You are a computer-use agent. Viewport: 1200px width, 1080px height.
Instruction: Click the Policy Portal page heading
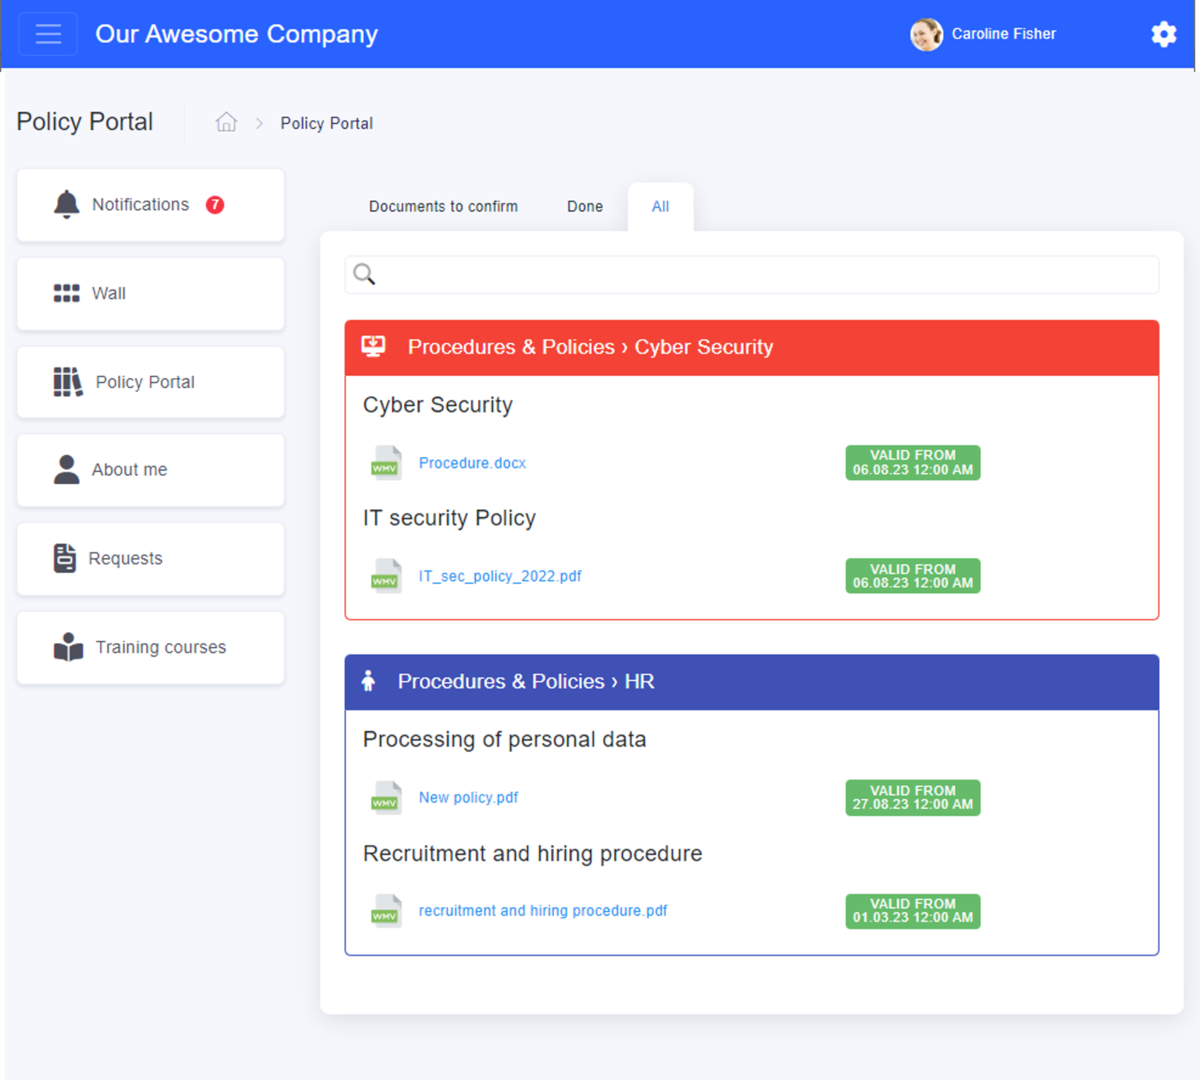85,122
